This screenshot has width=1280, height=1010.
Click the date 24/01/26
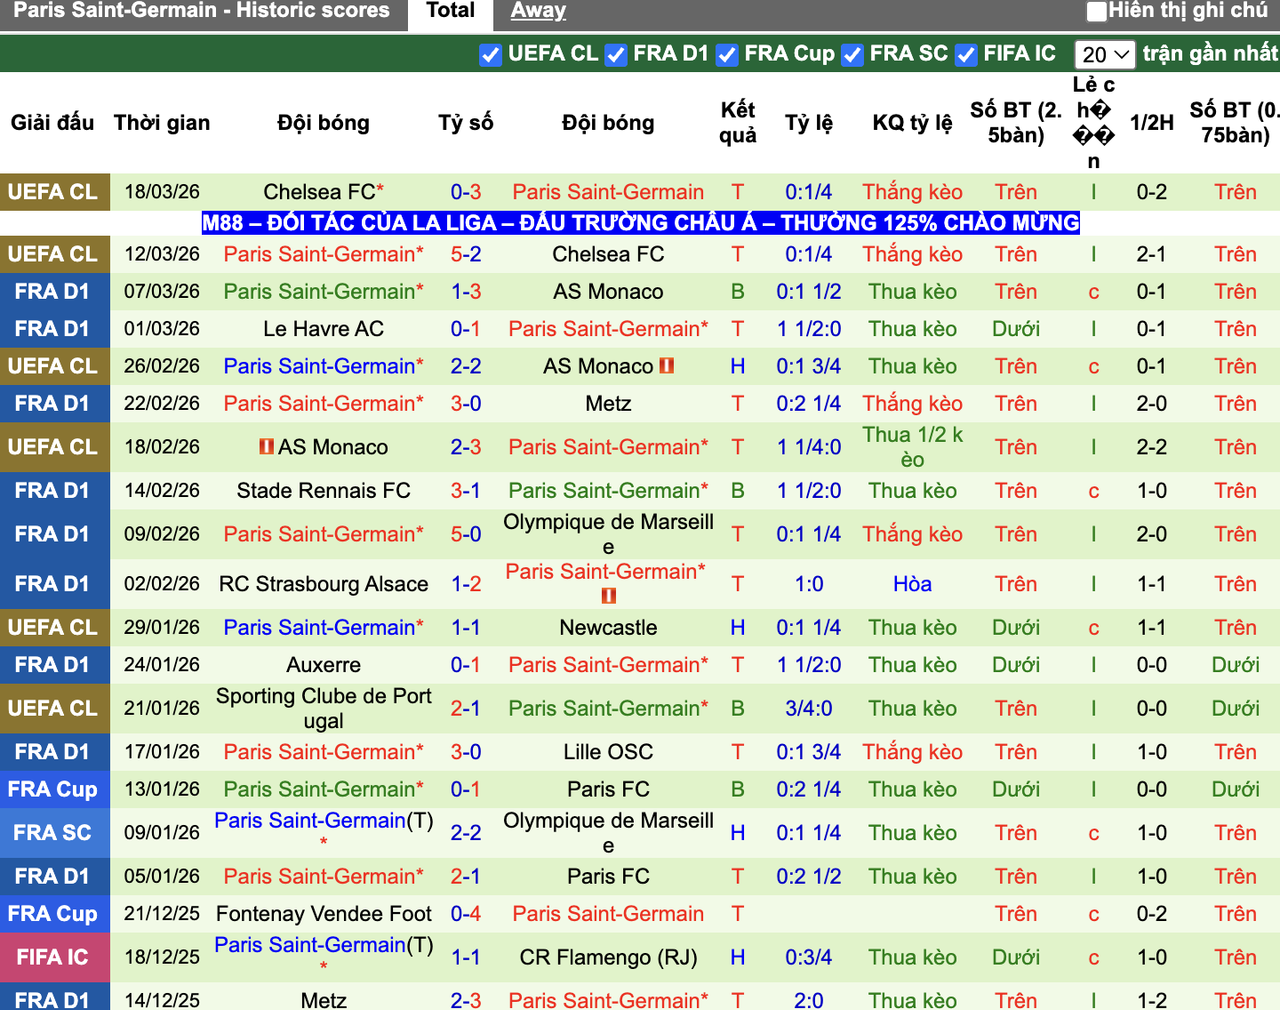162,665
